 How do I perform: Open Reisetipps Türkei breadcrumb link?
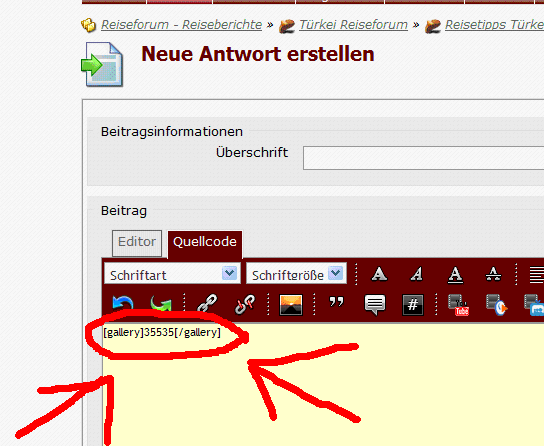tap(494, 25)
